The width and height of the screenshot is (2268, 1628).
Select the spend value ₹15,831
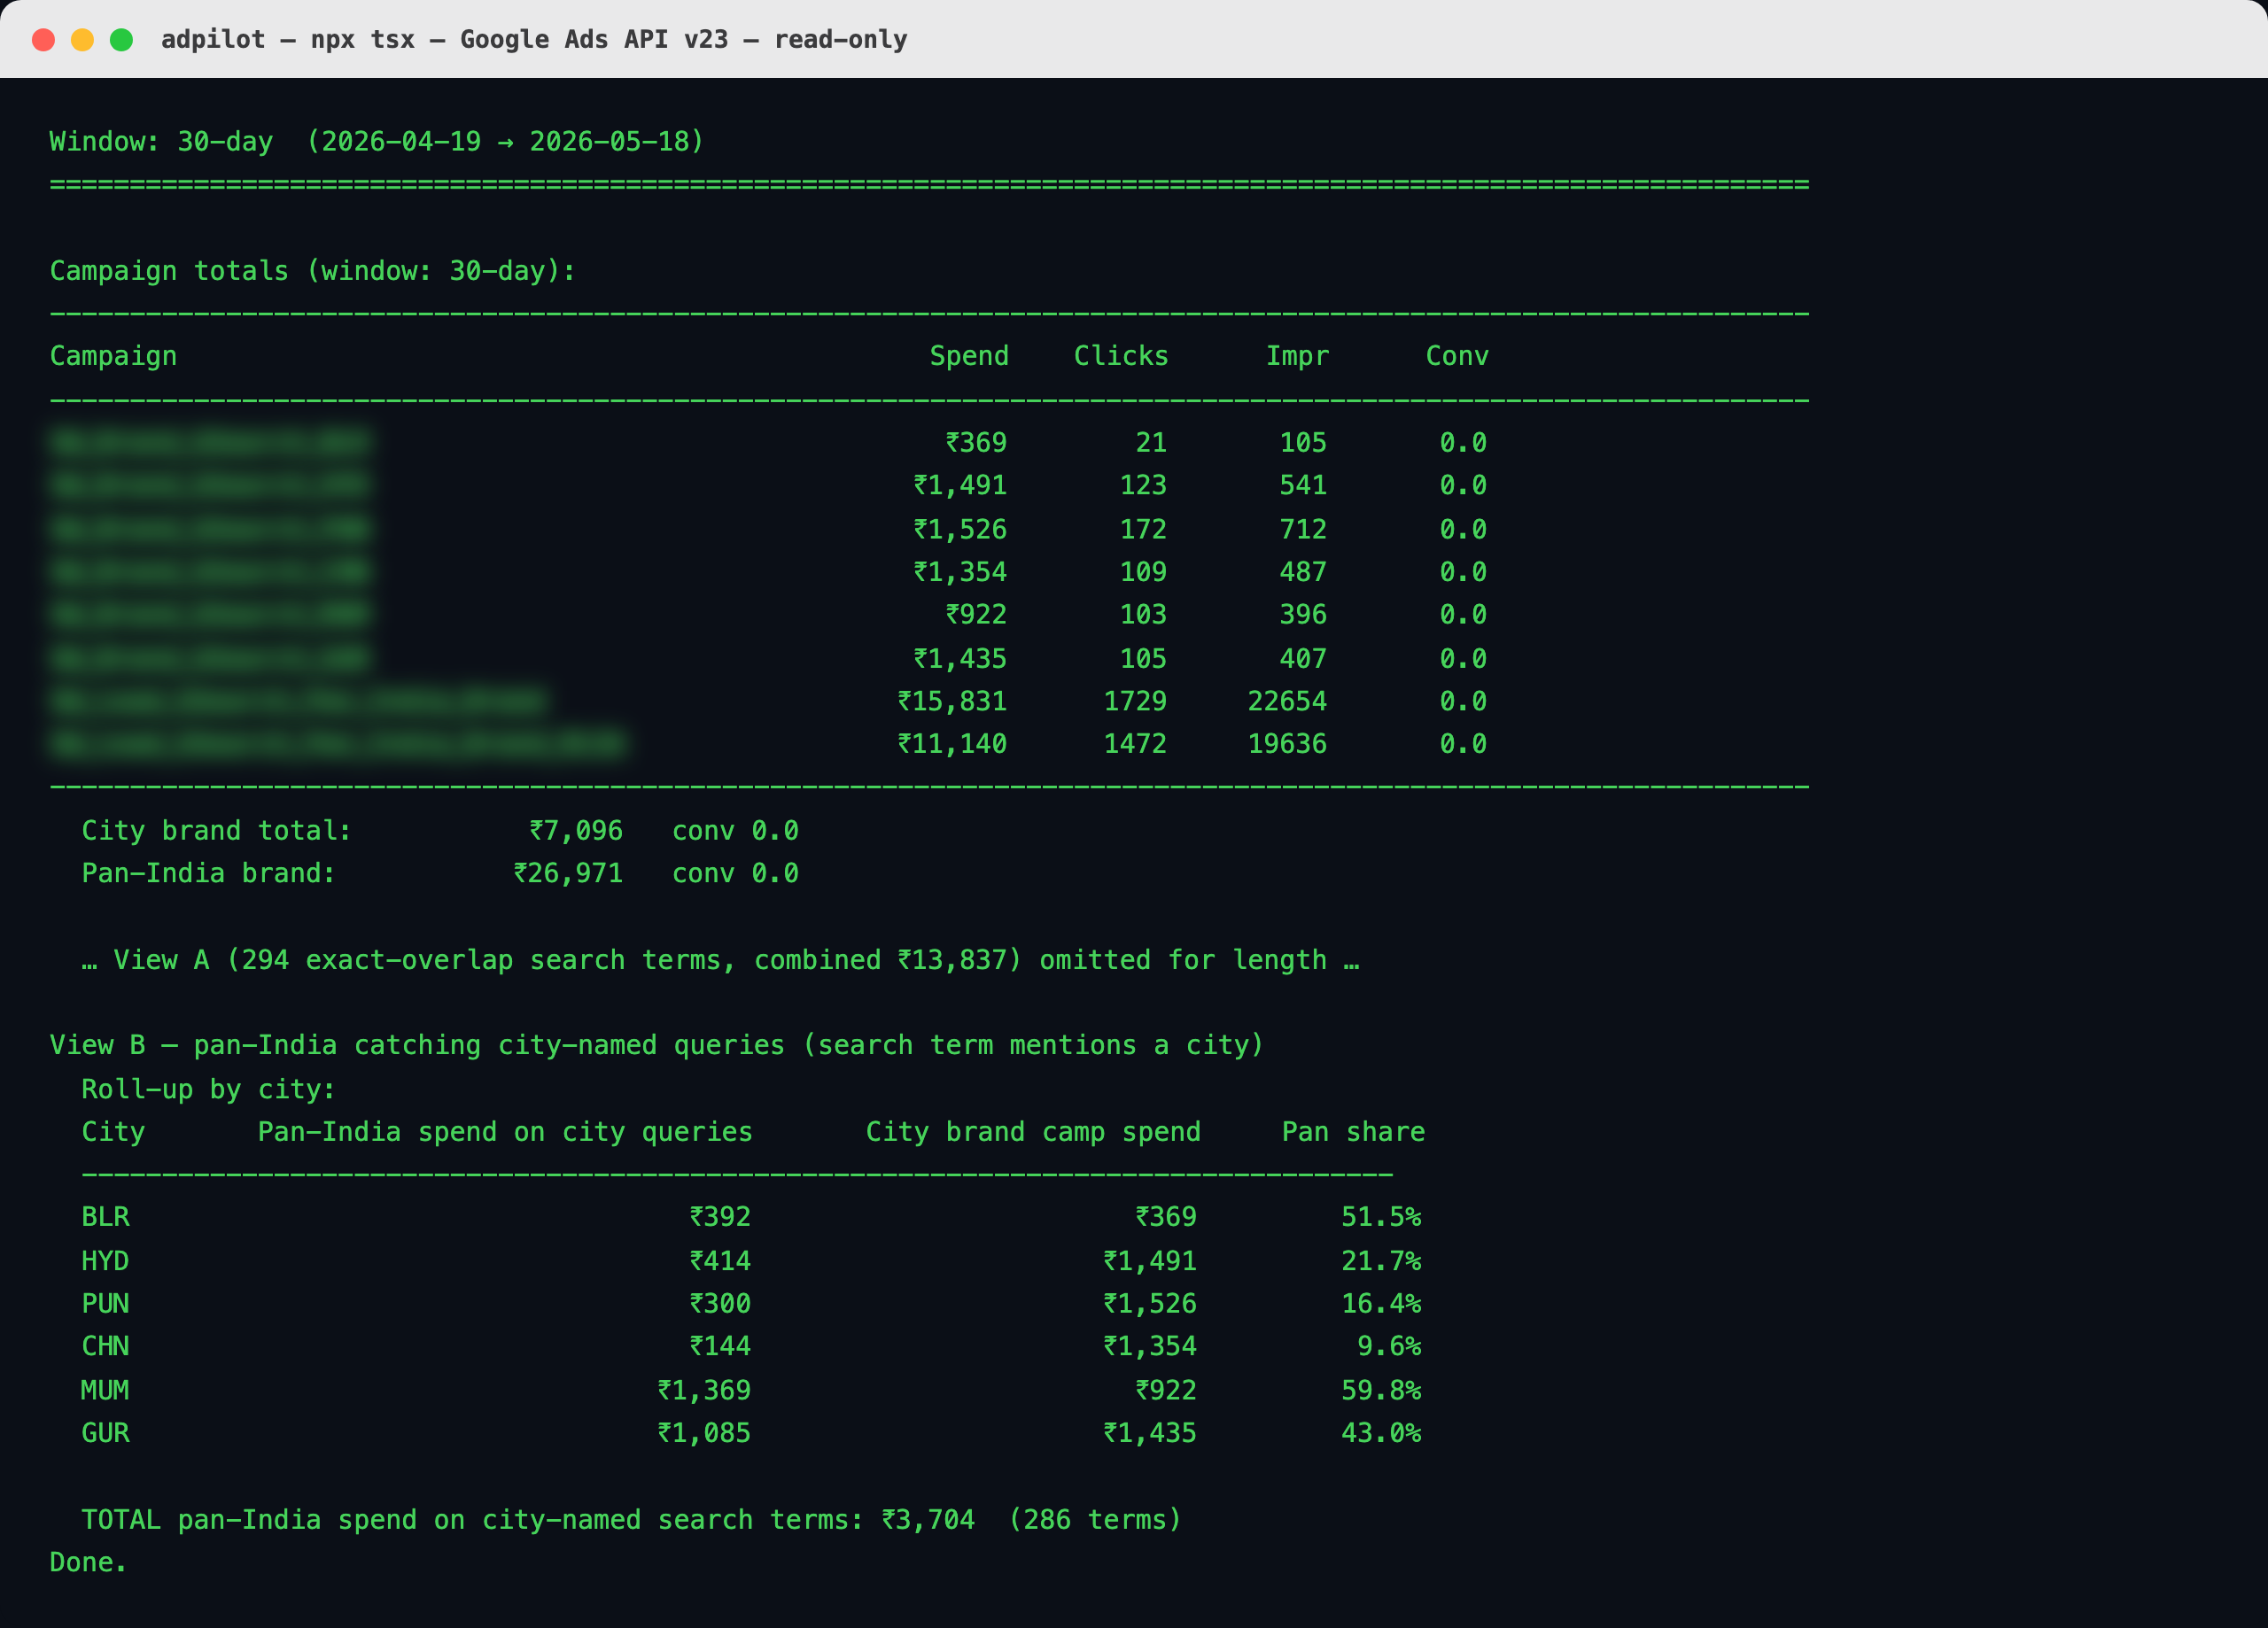click(952, 701)
